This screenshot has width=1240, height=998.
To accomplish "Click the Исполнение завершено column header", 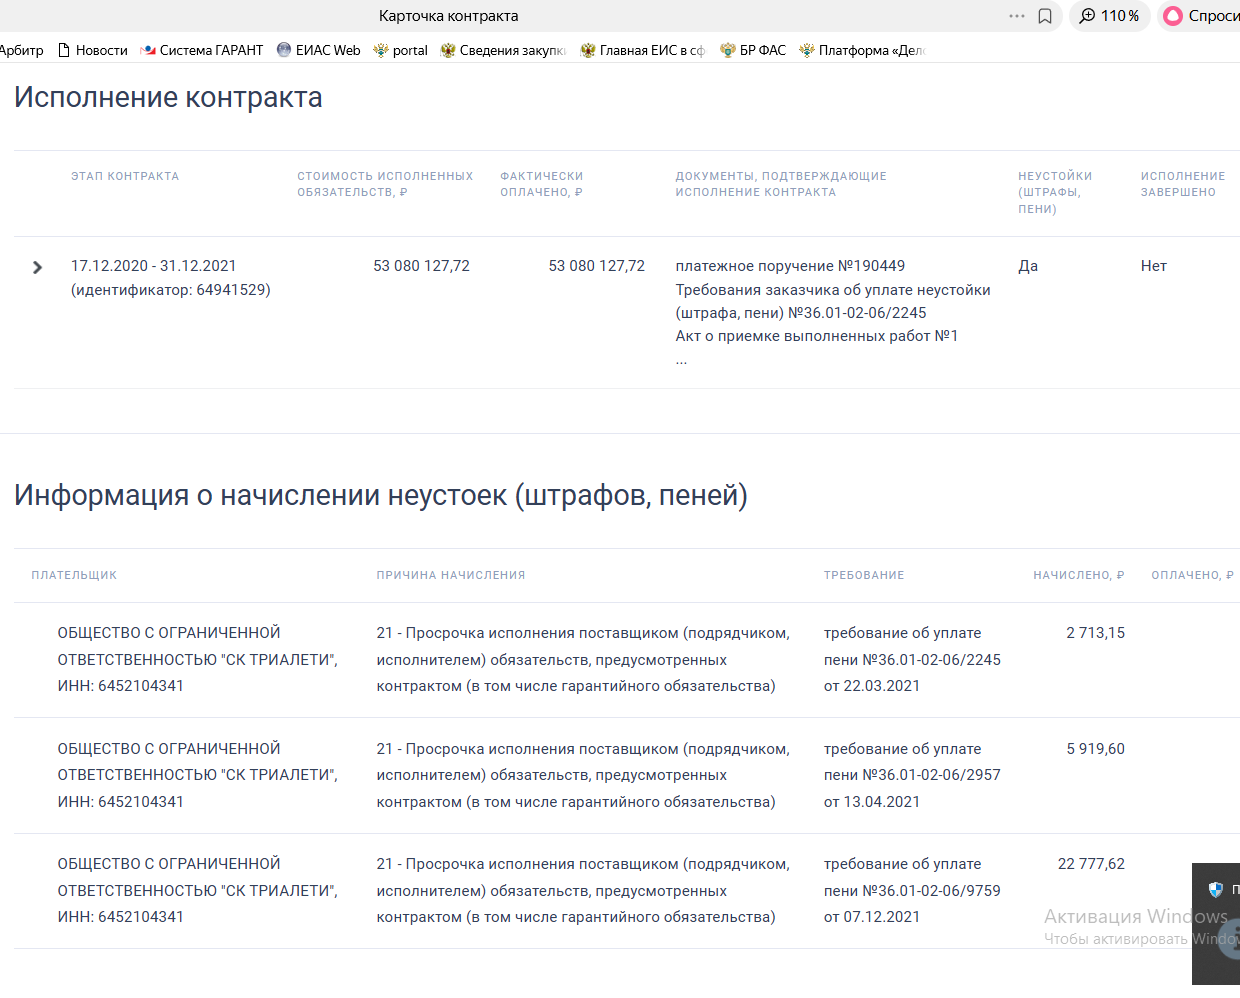I will pyautogui.click(x=1183, y=184).
